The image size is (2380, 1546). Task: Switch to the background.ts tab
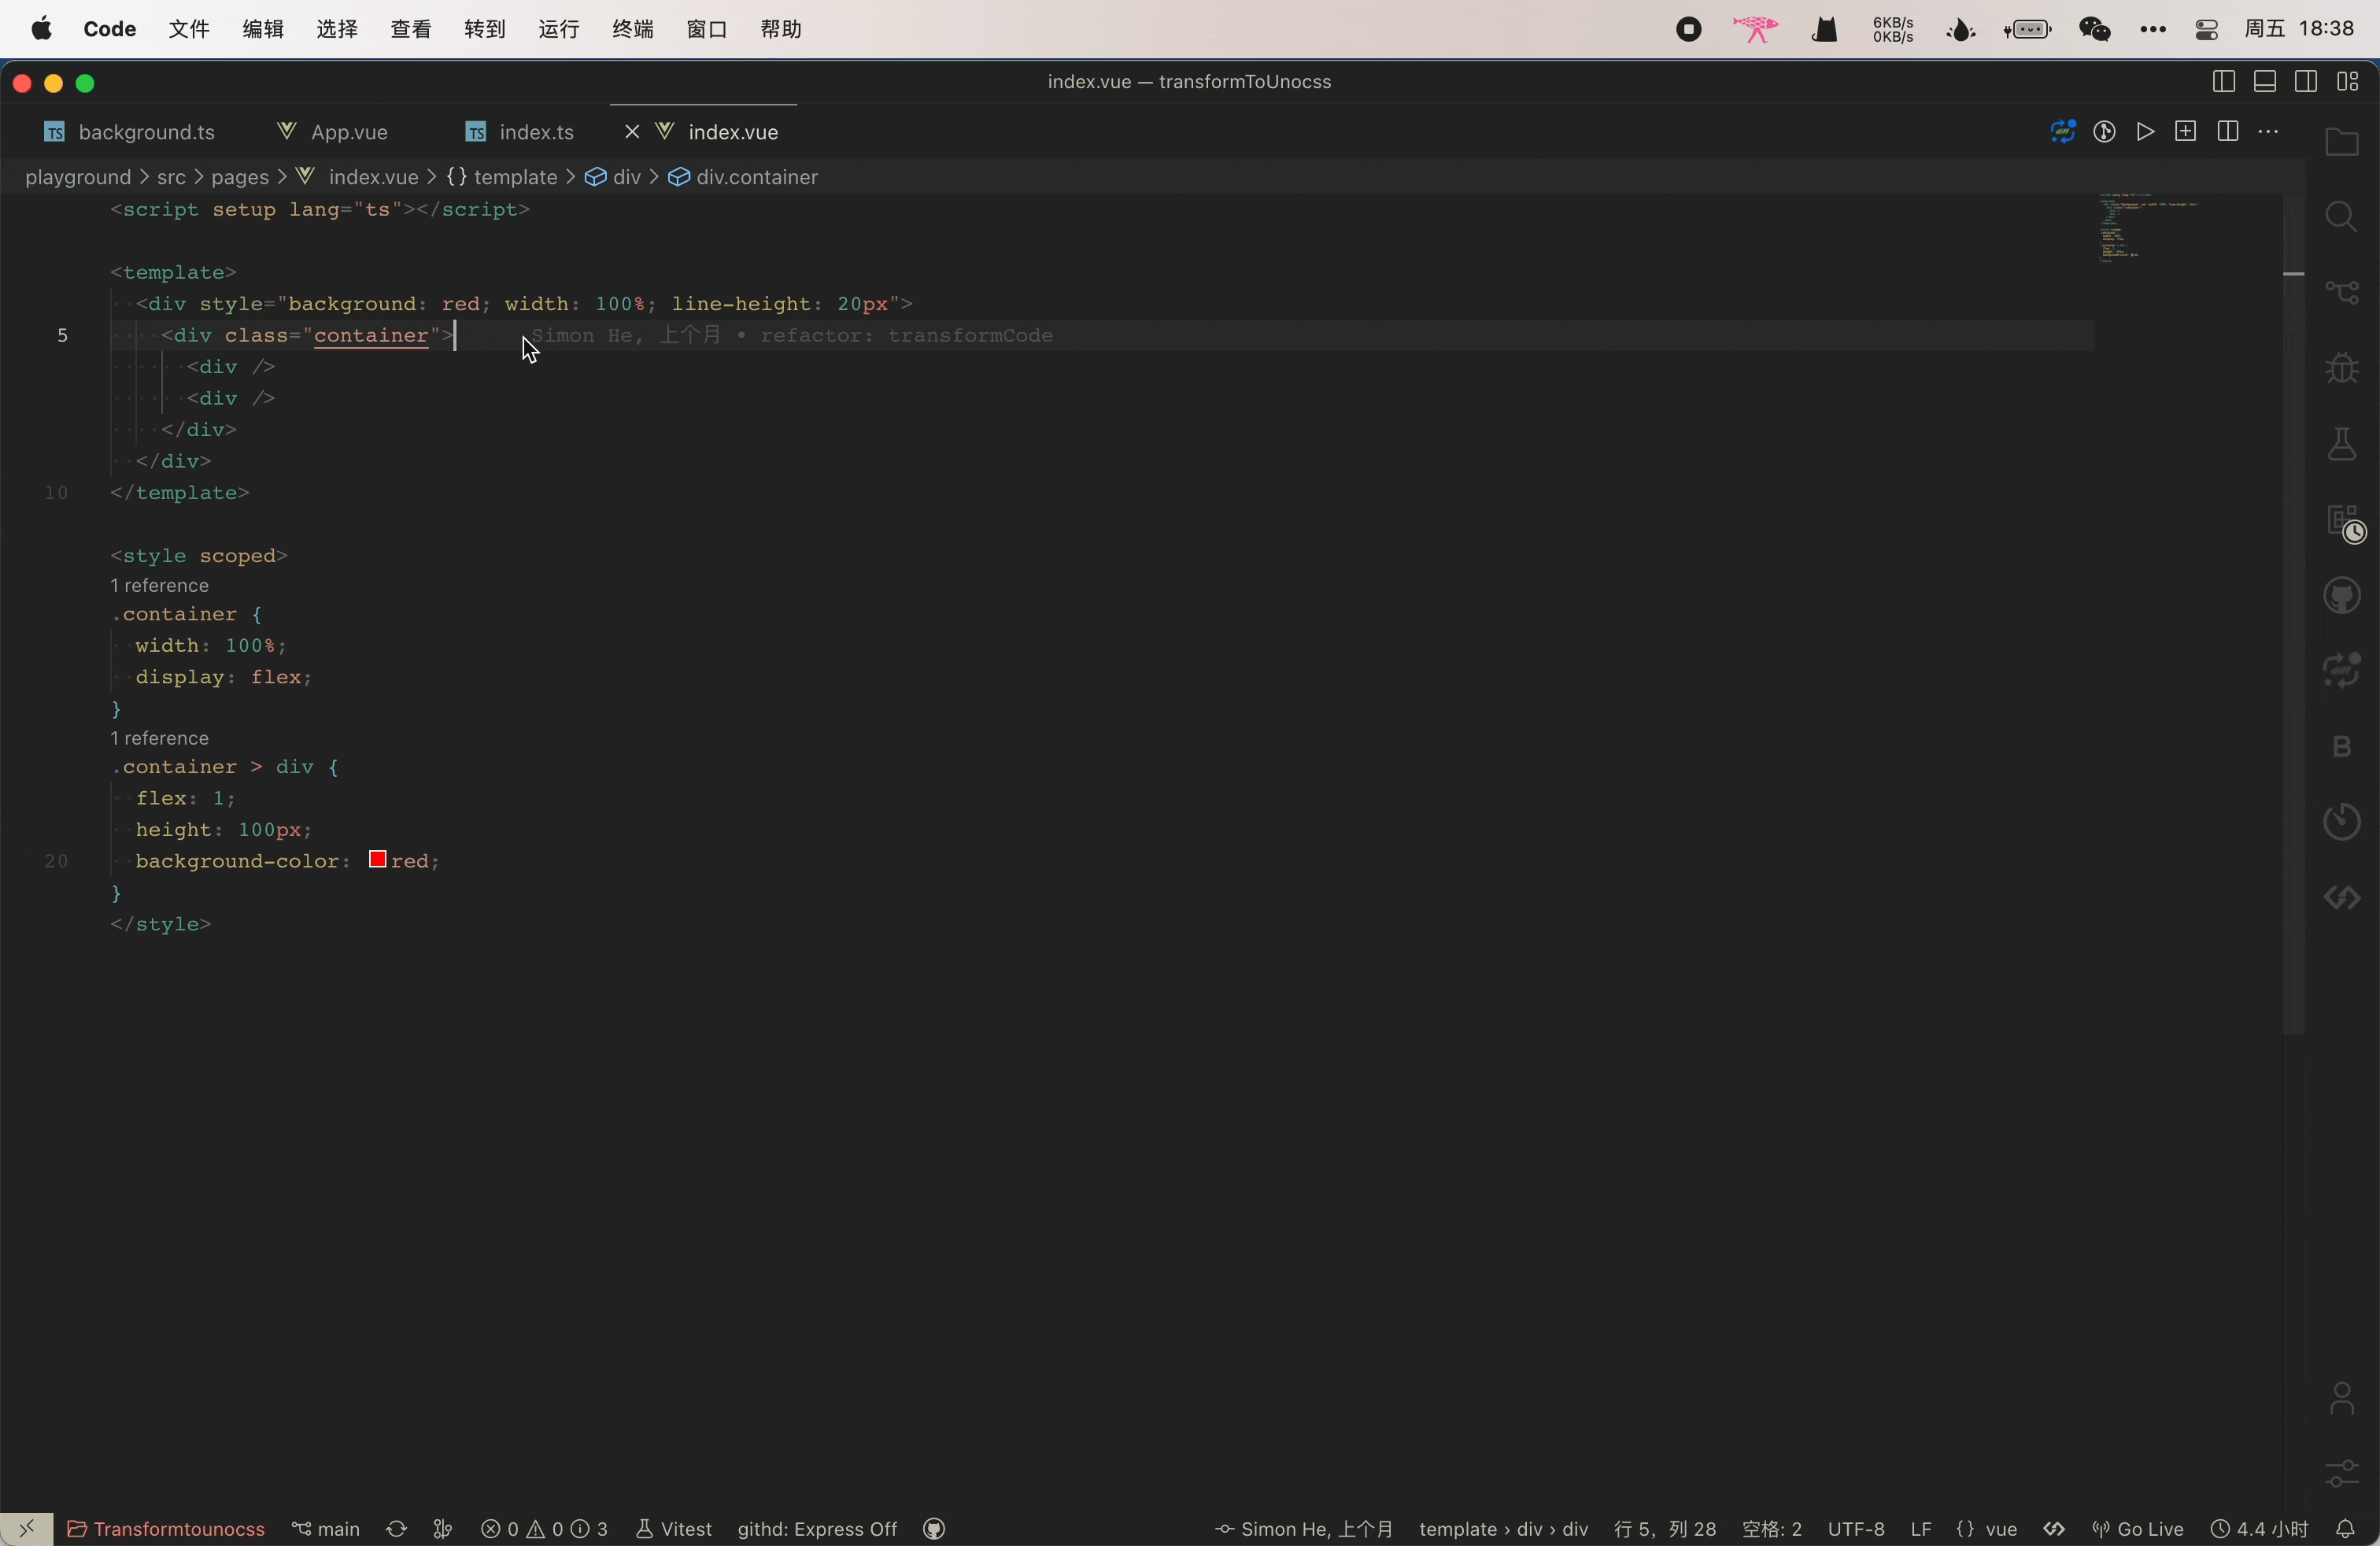[146, 132]
